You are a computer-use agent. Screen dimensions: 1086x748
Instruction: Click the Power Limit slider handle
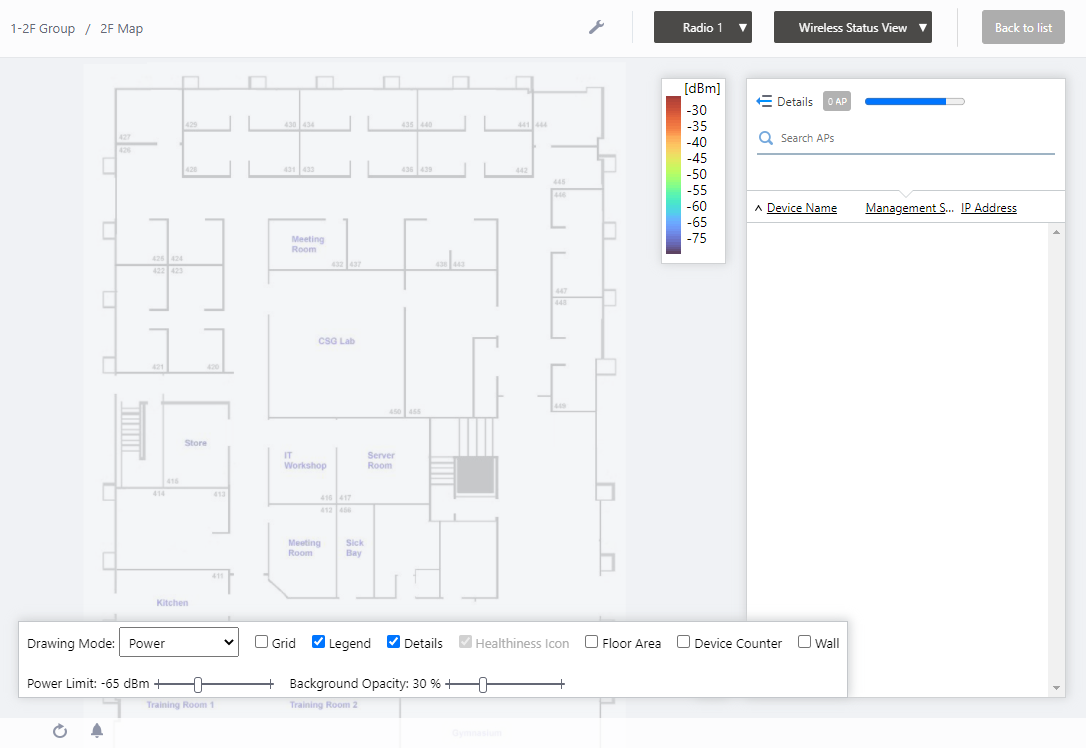pyautogui.click(x=198, y=684)
